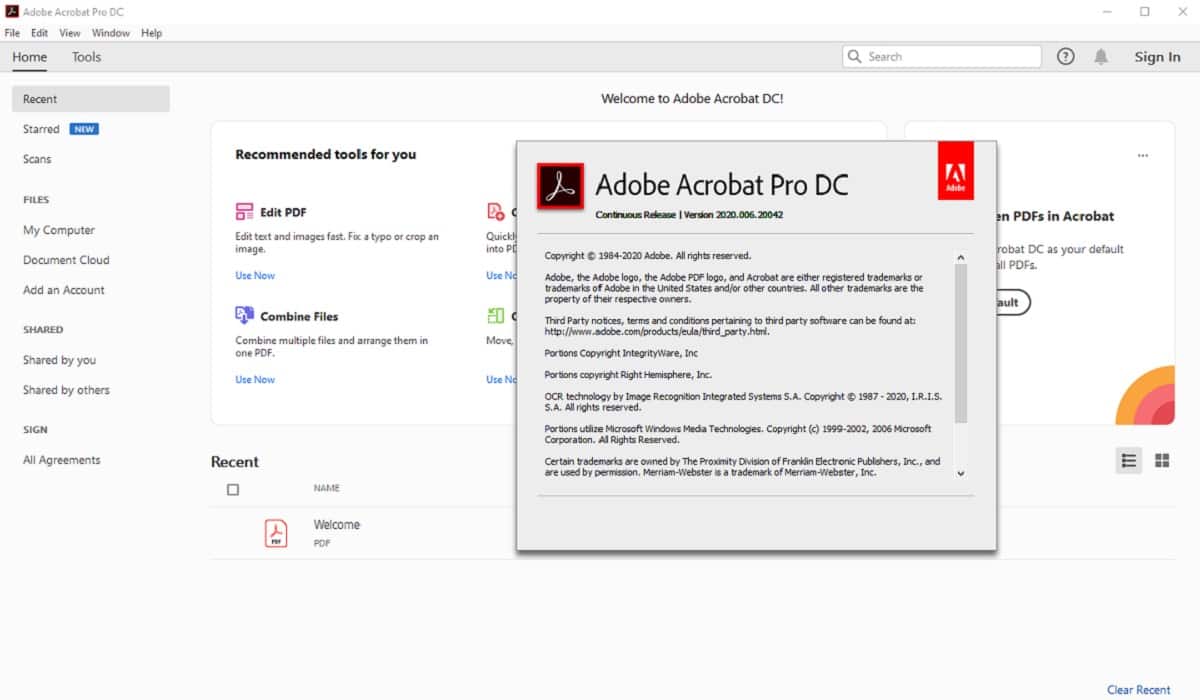This screenshot has width=1200, height=700.
Task: Open Starred in the sidebar
Action: pos(41,129)
